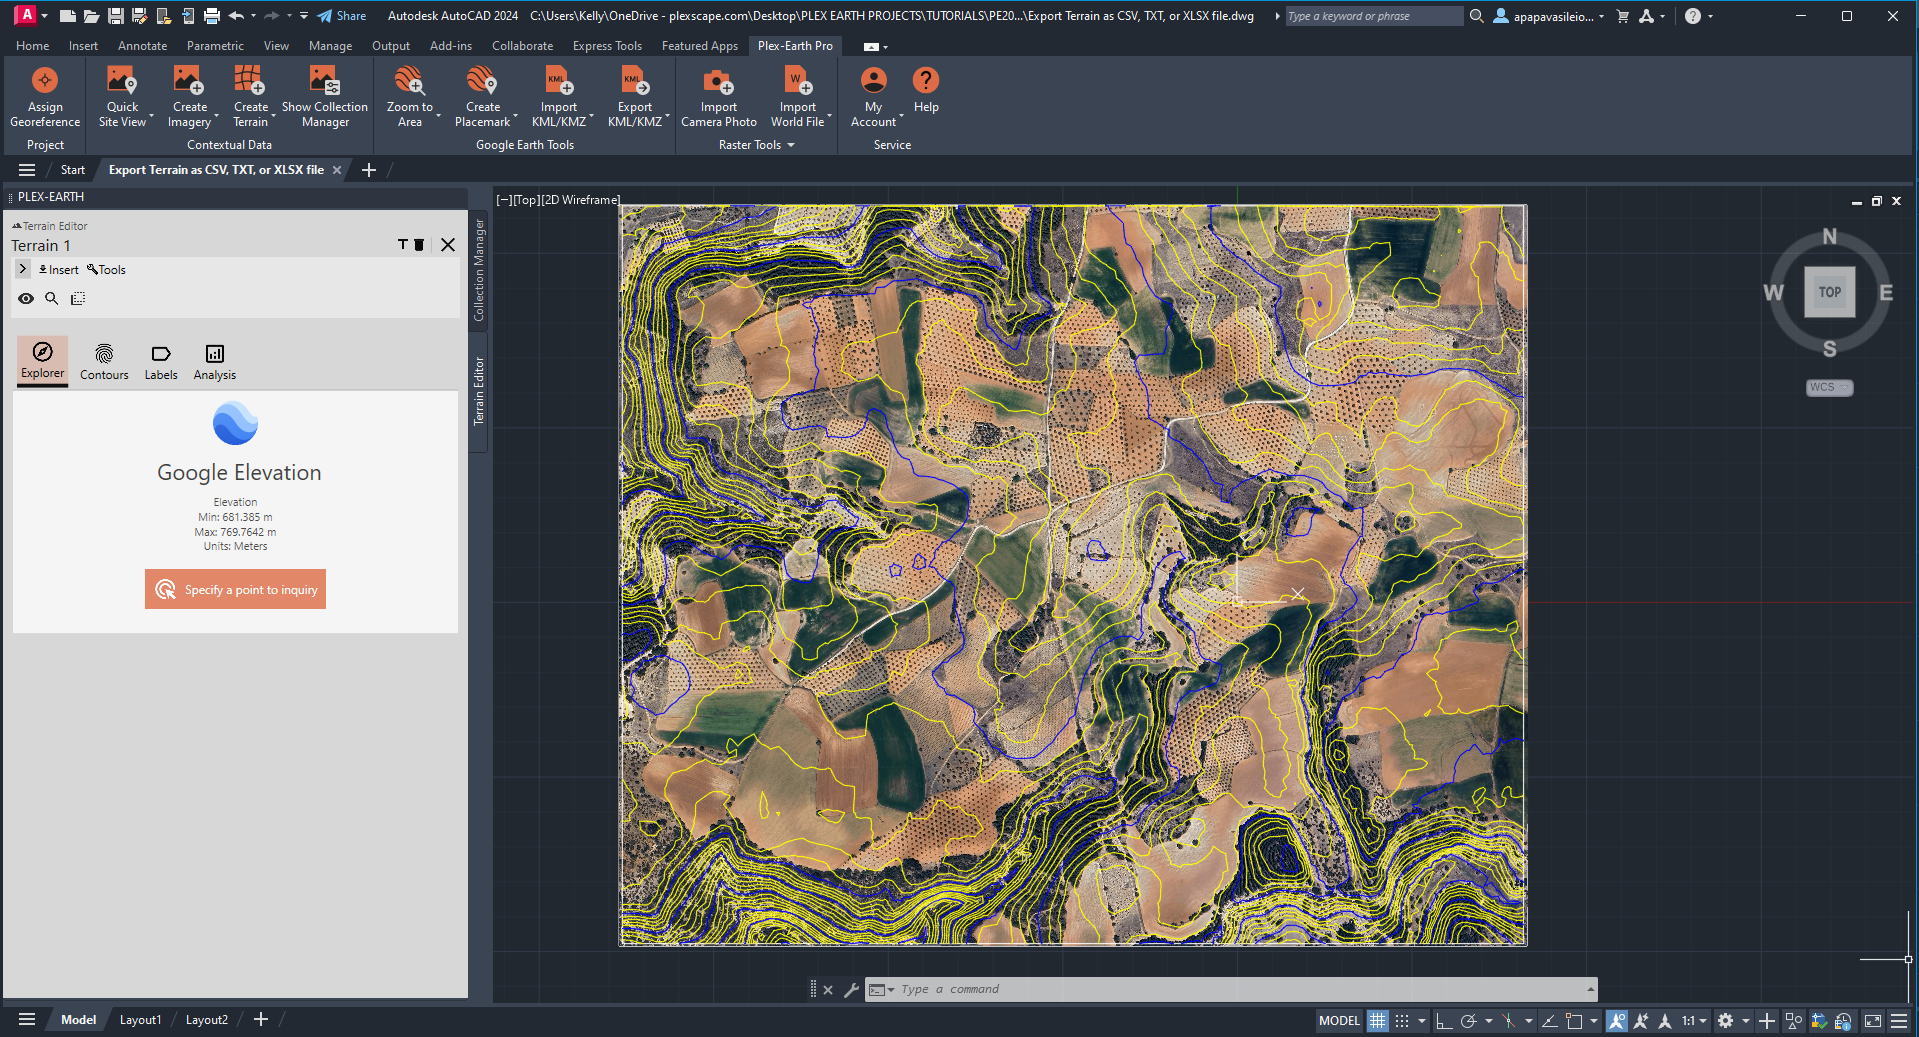
Task: Click the Save icon in the quick access toolbar
Action: (116, 16)
